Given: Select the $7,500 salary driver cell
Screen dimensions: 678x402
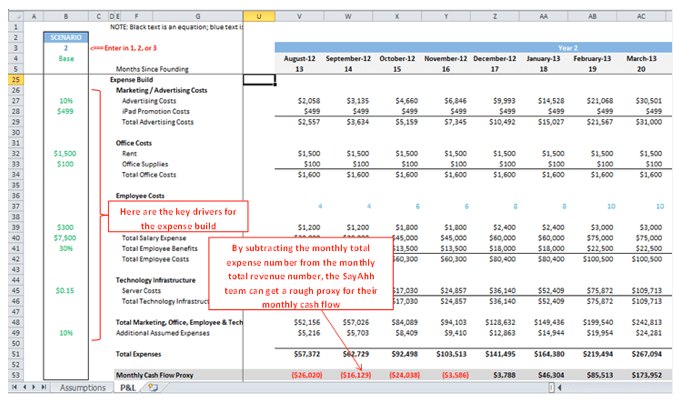Looking at the screenshot, I should point(64,238).
